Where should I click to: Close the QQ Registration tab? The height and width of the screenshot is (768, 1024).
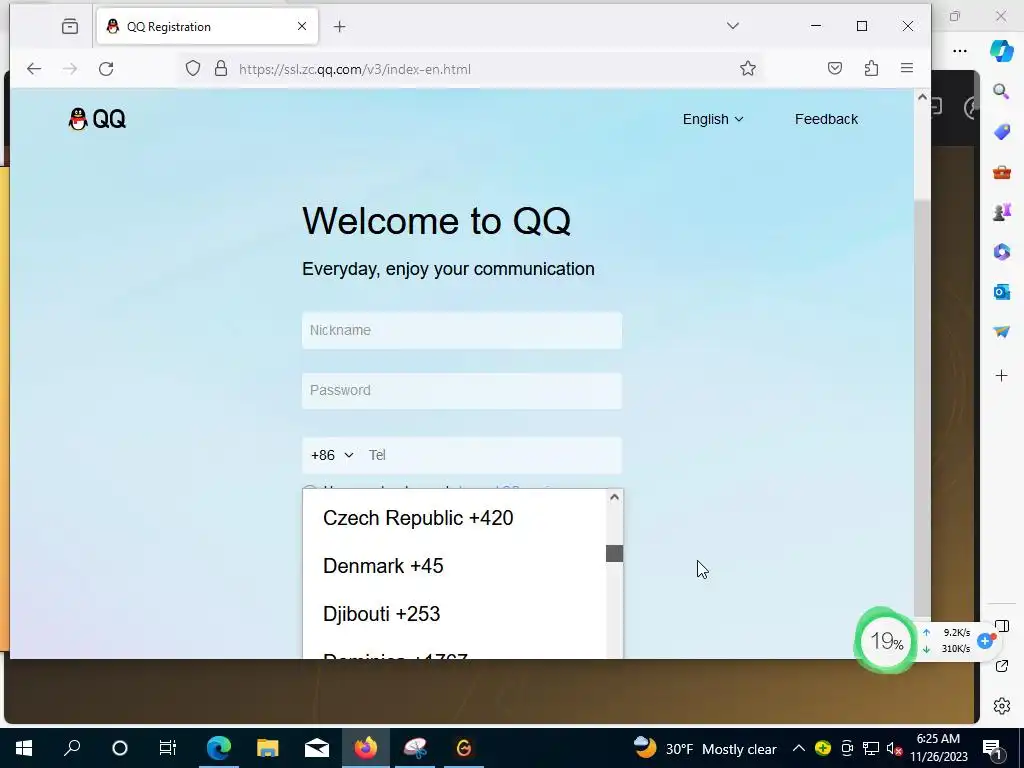(x=302, y=26)
